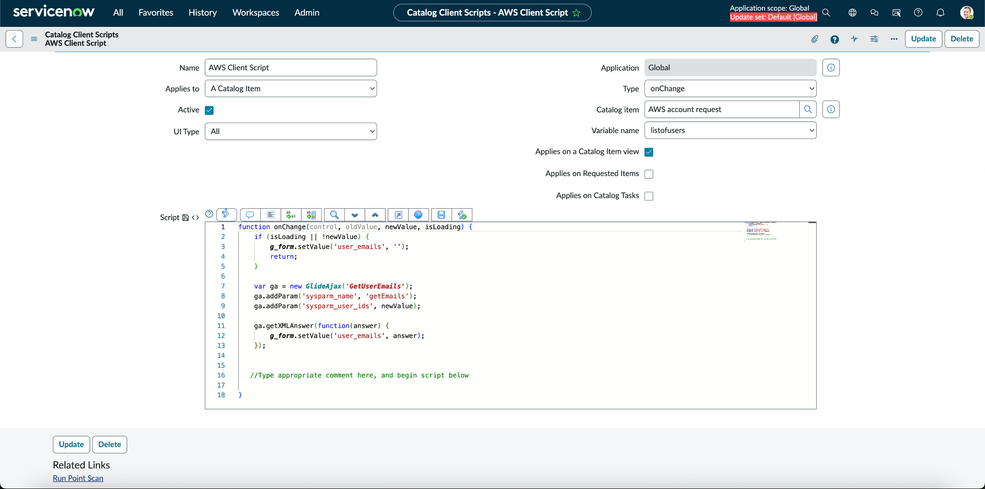Click the code brackets icon beside Script label

195,217
